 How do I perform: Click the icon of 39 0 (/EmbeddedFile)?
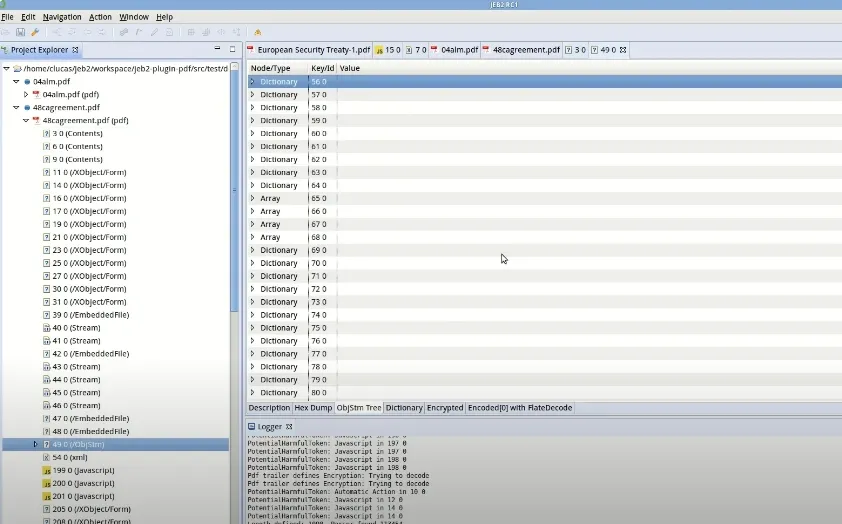point(47,315)
